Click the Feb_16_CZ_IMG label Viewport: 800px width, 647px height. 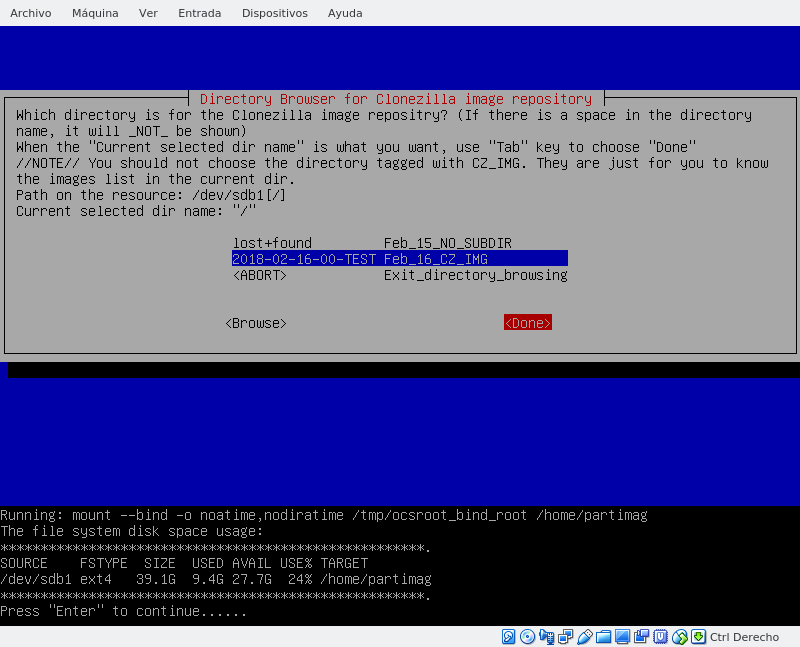(436, 259)
